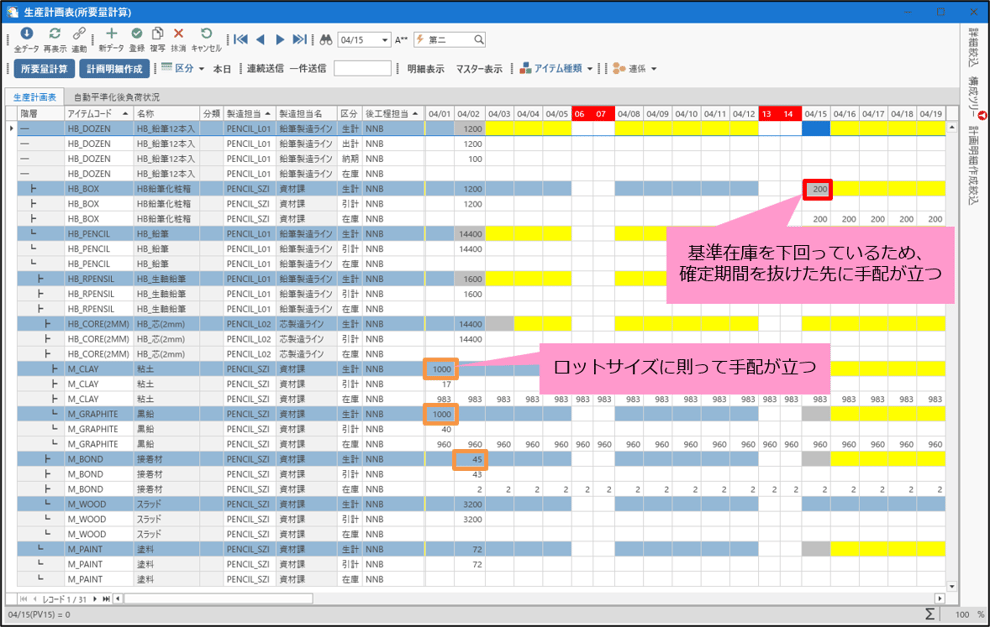990x627 pixels.
Task: Click the input field beside 一件送信
Action: pyautogui.click(x=362, y=69)
